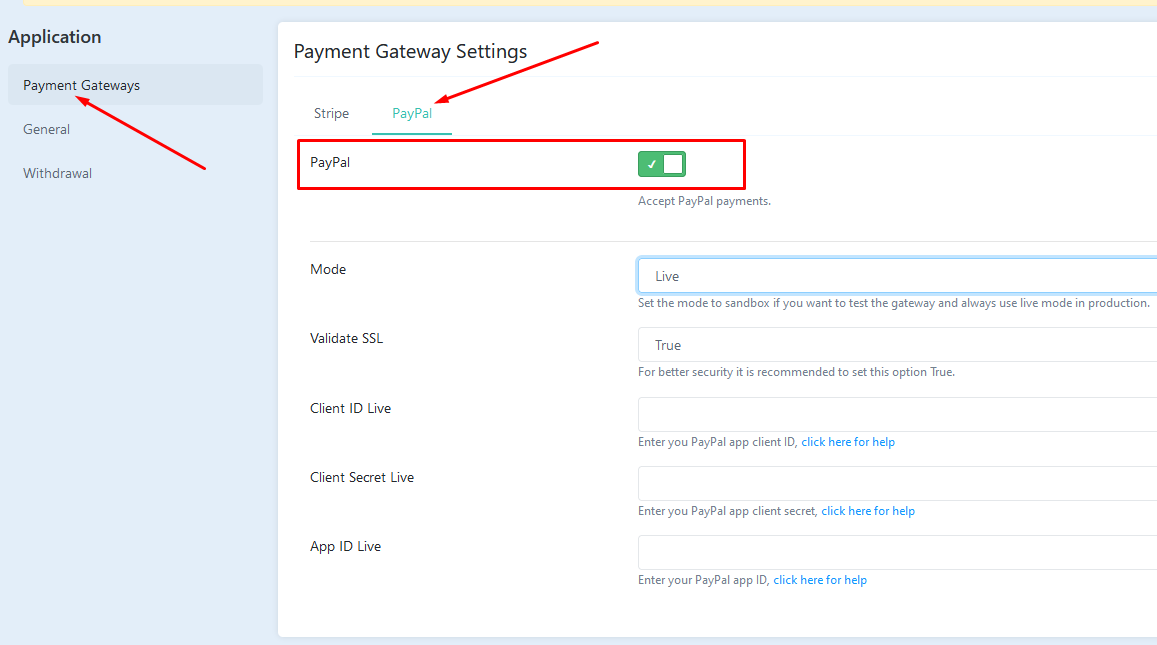This screenshot has width=1157, height=645.
Task: Toggle the Accept PayPal payments switch
Action: click(662, 164)
